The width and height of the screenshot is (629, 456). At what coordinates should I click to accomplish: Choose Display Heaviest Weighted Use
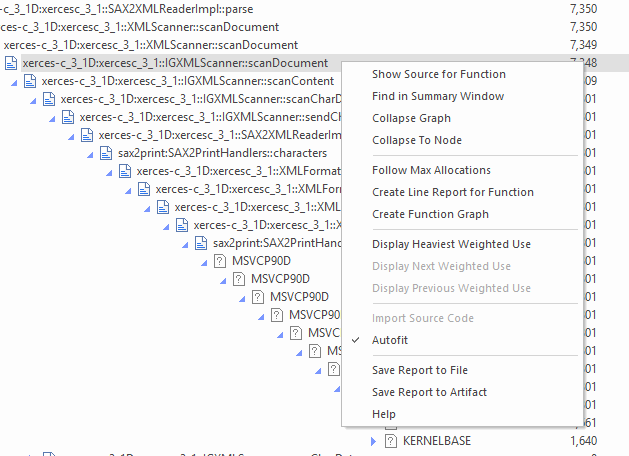pos(451,244)
